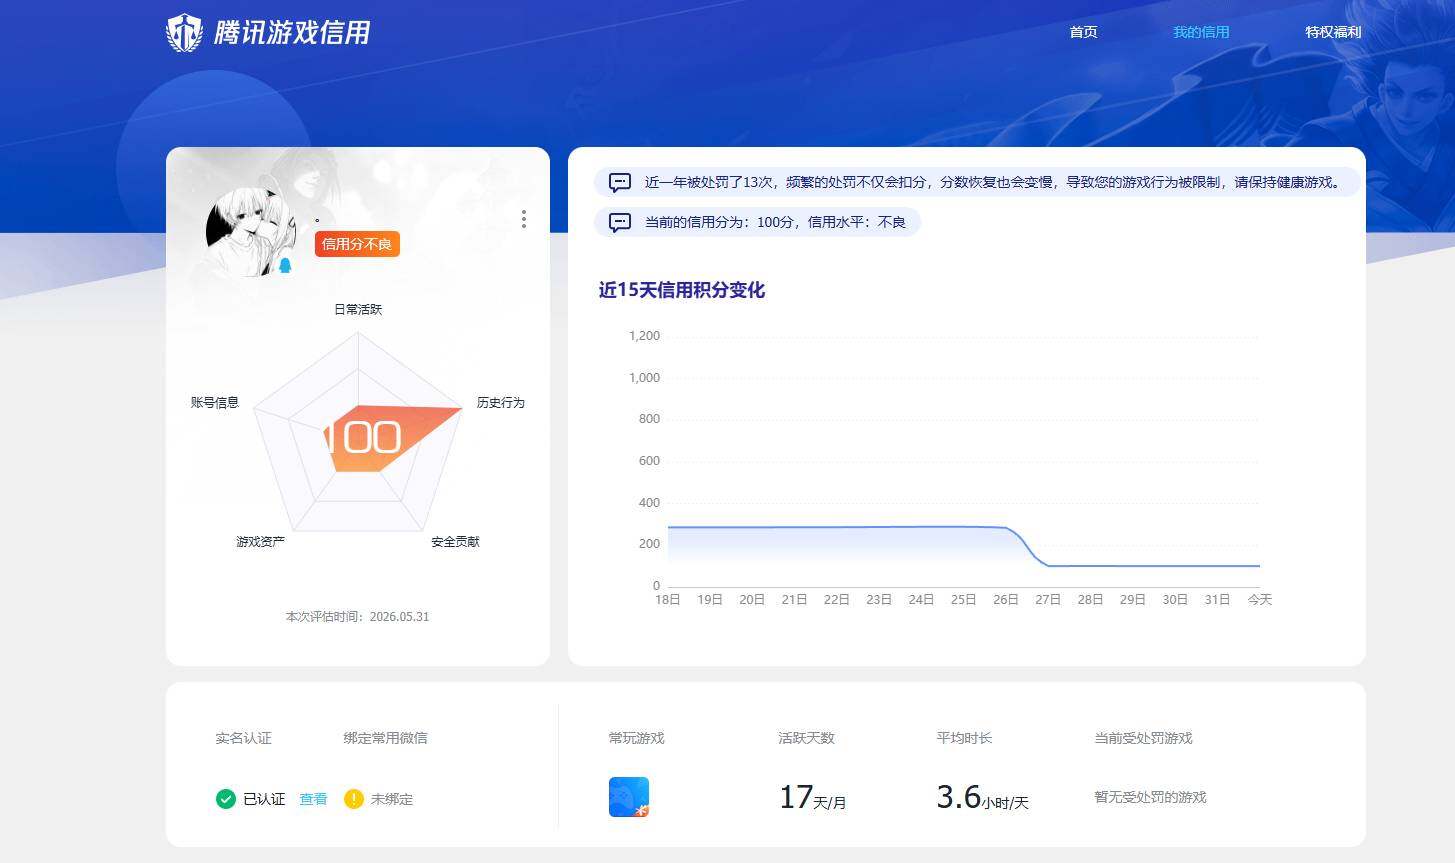1455x863 pixels.
Task: Click the 近15天信用积分变化 heading
Action: pos(682,290)
